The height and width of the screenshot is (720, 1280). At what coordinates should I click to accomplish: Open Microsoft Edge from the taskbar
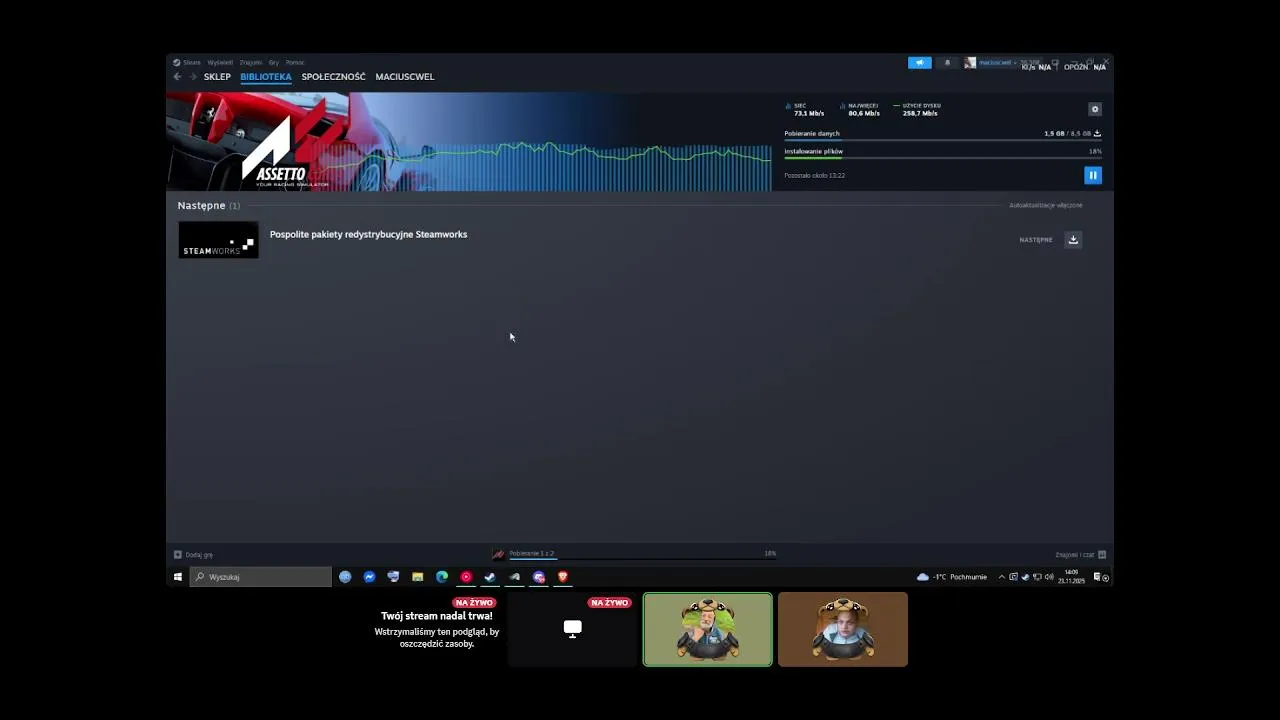442,577
